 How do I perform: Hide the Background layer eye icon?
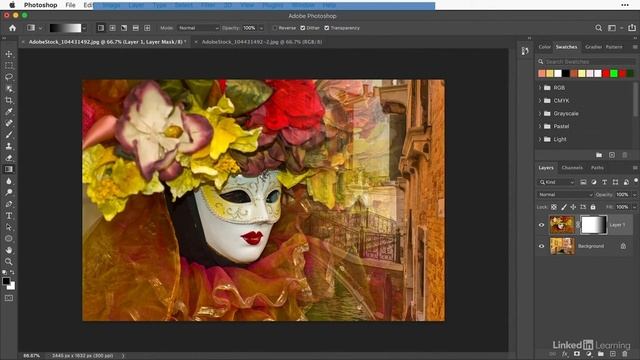tap(542, 246)
